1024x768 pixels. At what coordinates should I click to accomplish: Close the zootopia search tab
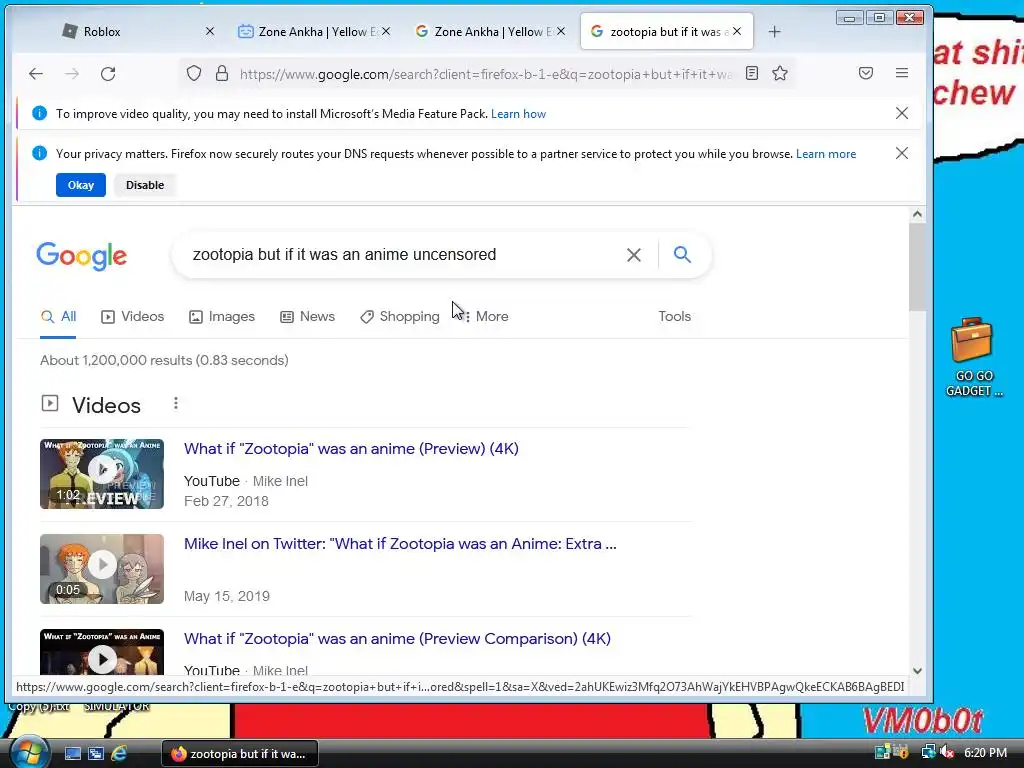tap(737, 31)
